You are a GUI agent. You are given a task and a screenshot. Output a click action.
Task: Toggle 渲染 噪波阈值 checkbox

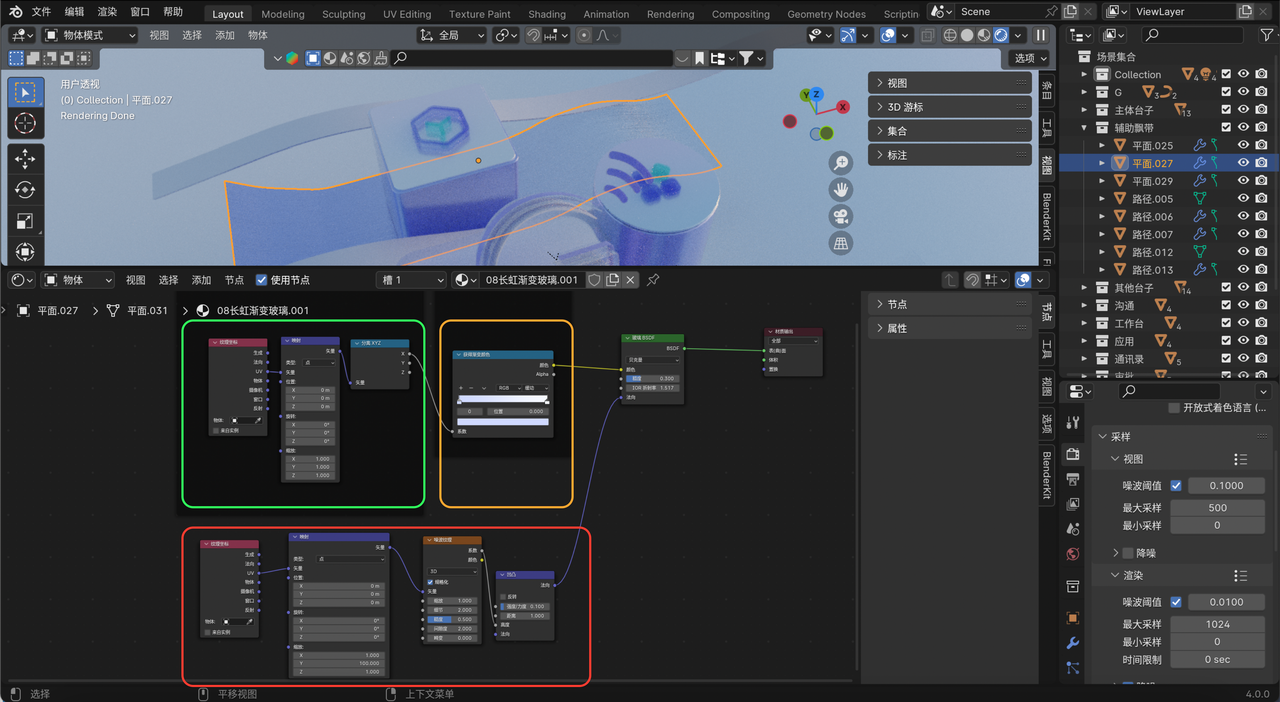click(1176, 602)
